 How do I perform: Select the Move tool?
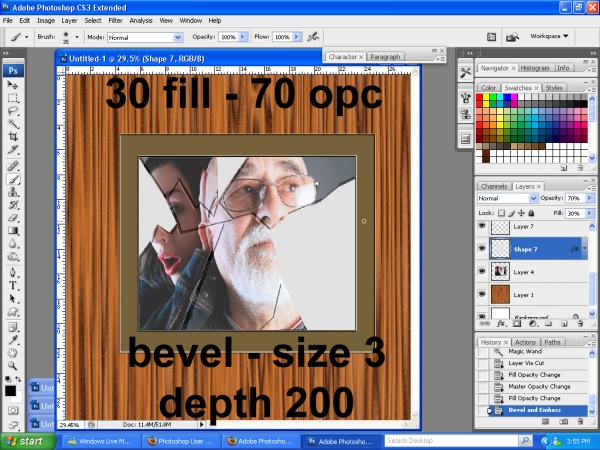(x=13, y=85)
